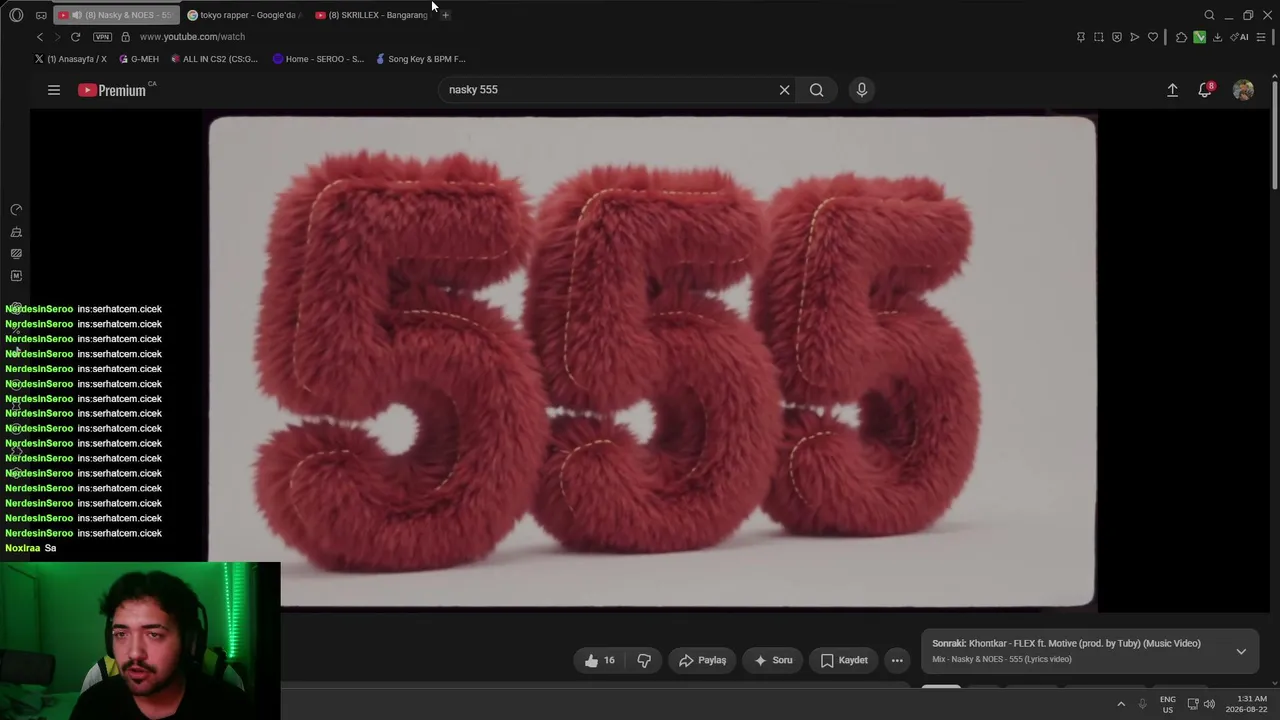Open the workspaces icon beside the tabs
The width and height of the screenshot is (1280, 720).
point(41,15)
